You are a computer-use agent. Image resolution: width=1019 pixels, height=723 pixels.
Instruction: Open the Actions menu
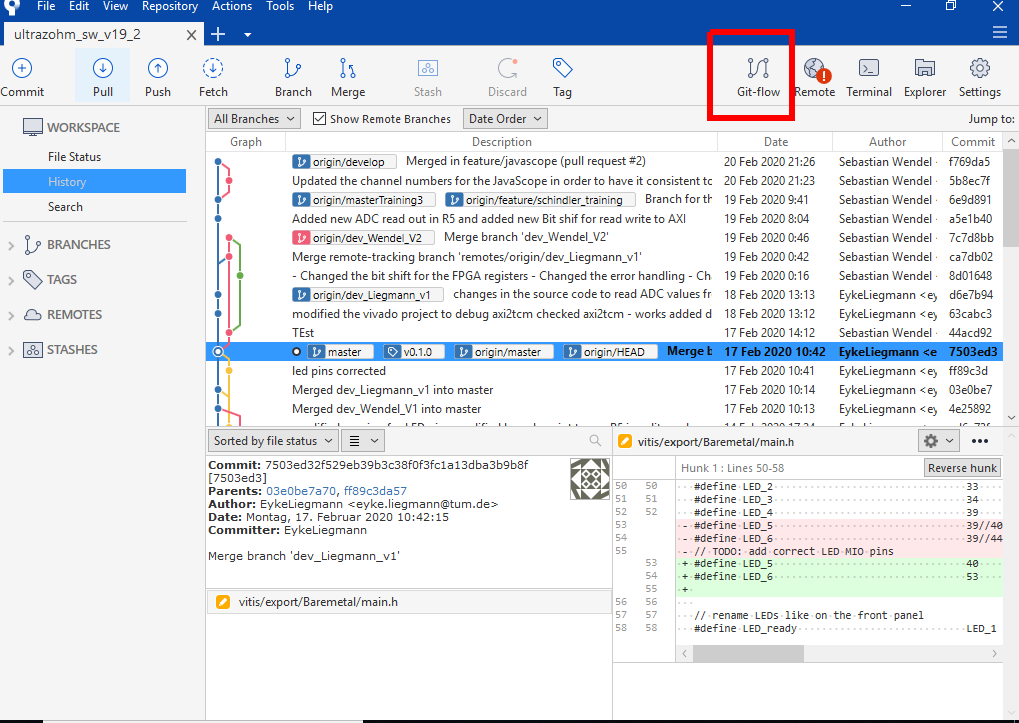click(232, 7)
